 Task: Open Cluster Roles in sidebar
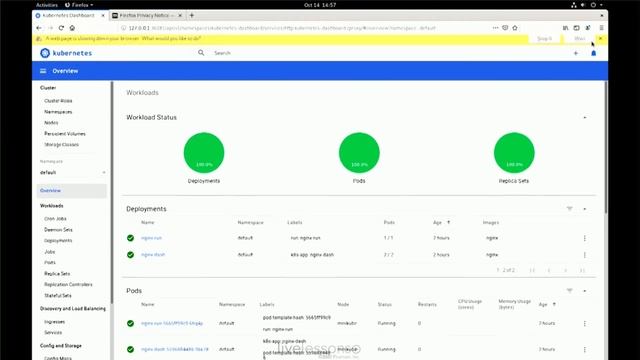[x=58, y=101]
